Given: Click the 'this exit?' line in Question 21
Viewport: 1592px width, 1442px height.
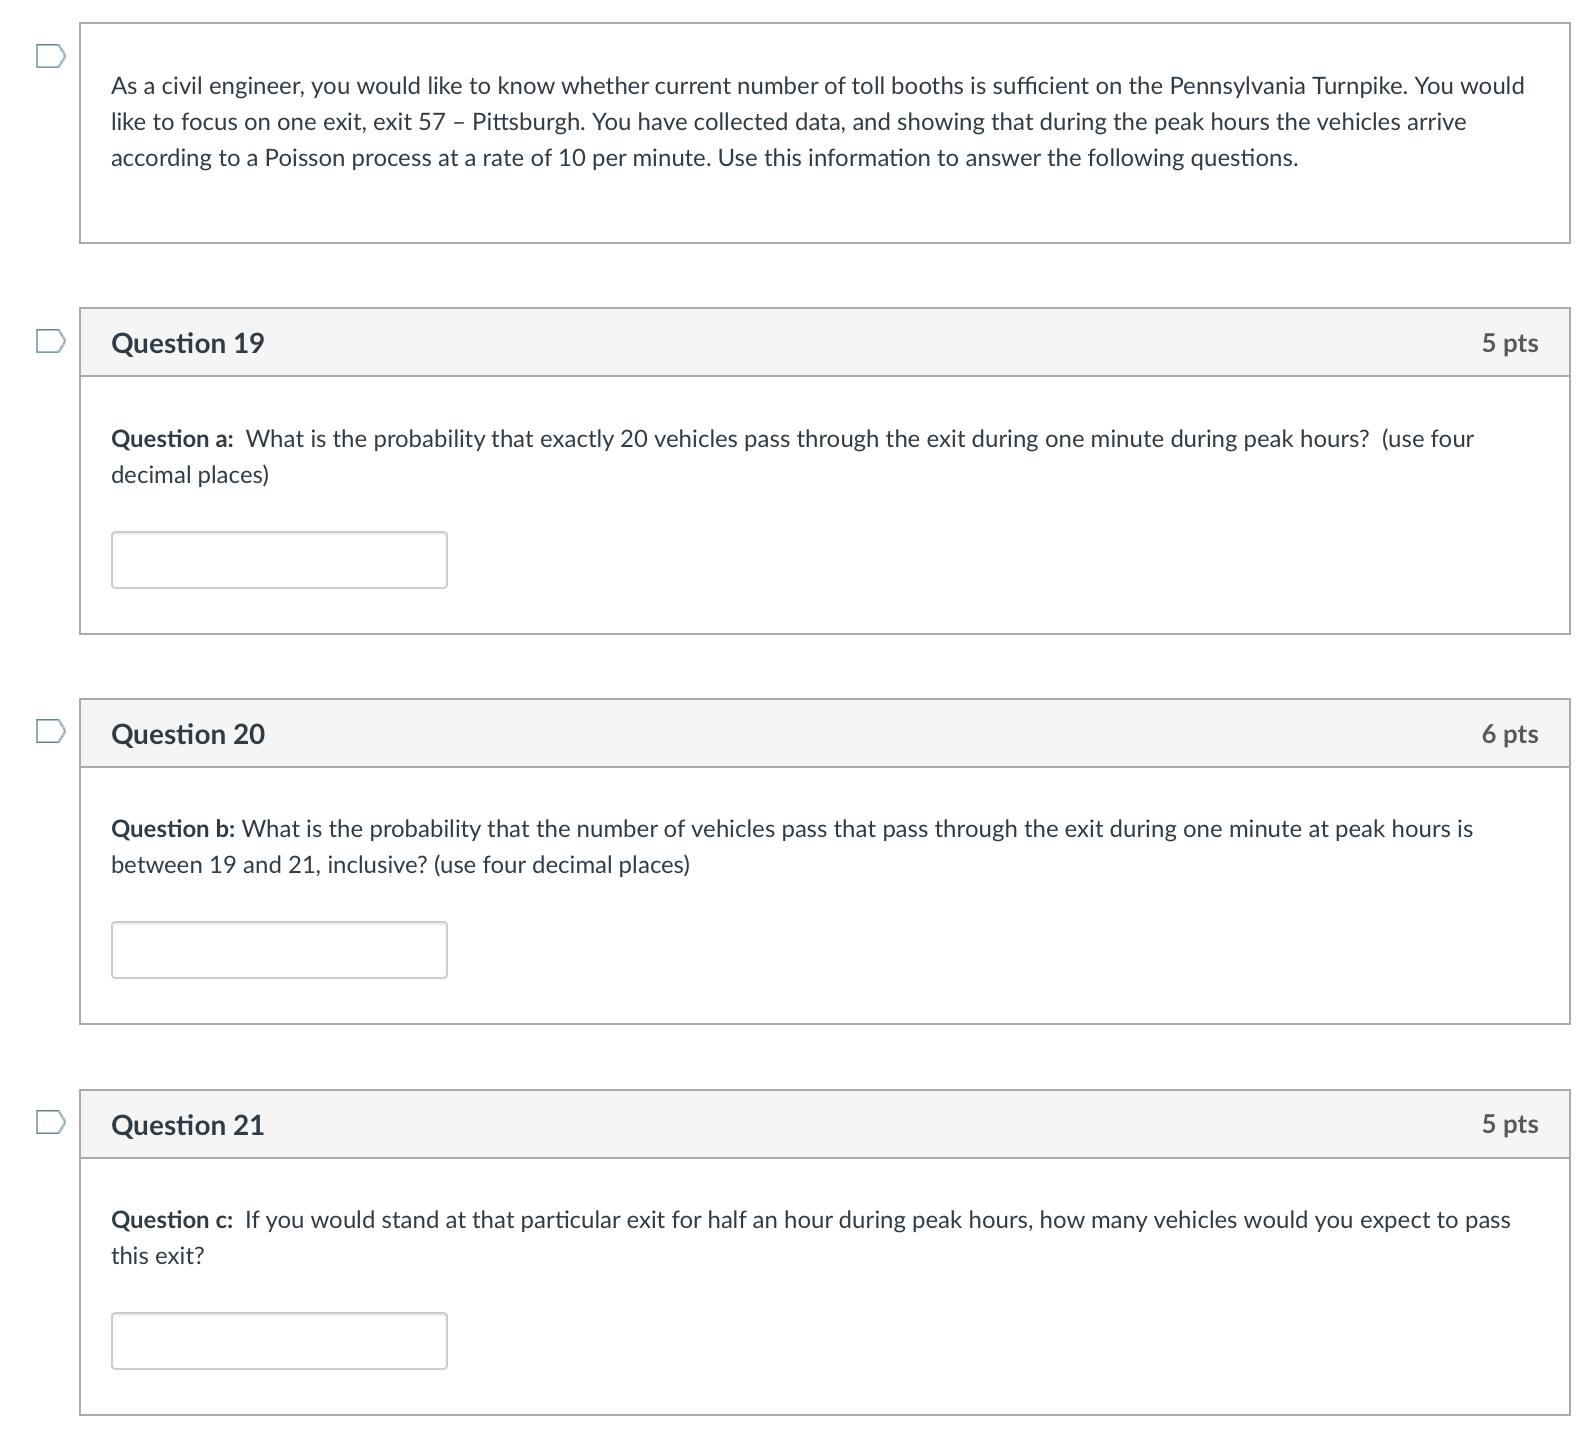Looking at the screenshot, I should click(x=157, y=1256).
